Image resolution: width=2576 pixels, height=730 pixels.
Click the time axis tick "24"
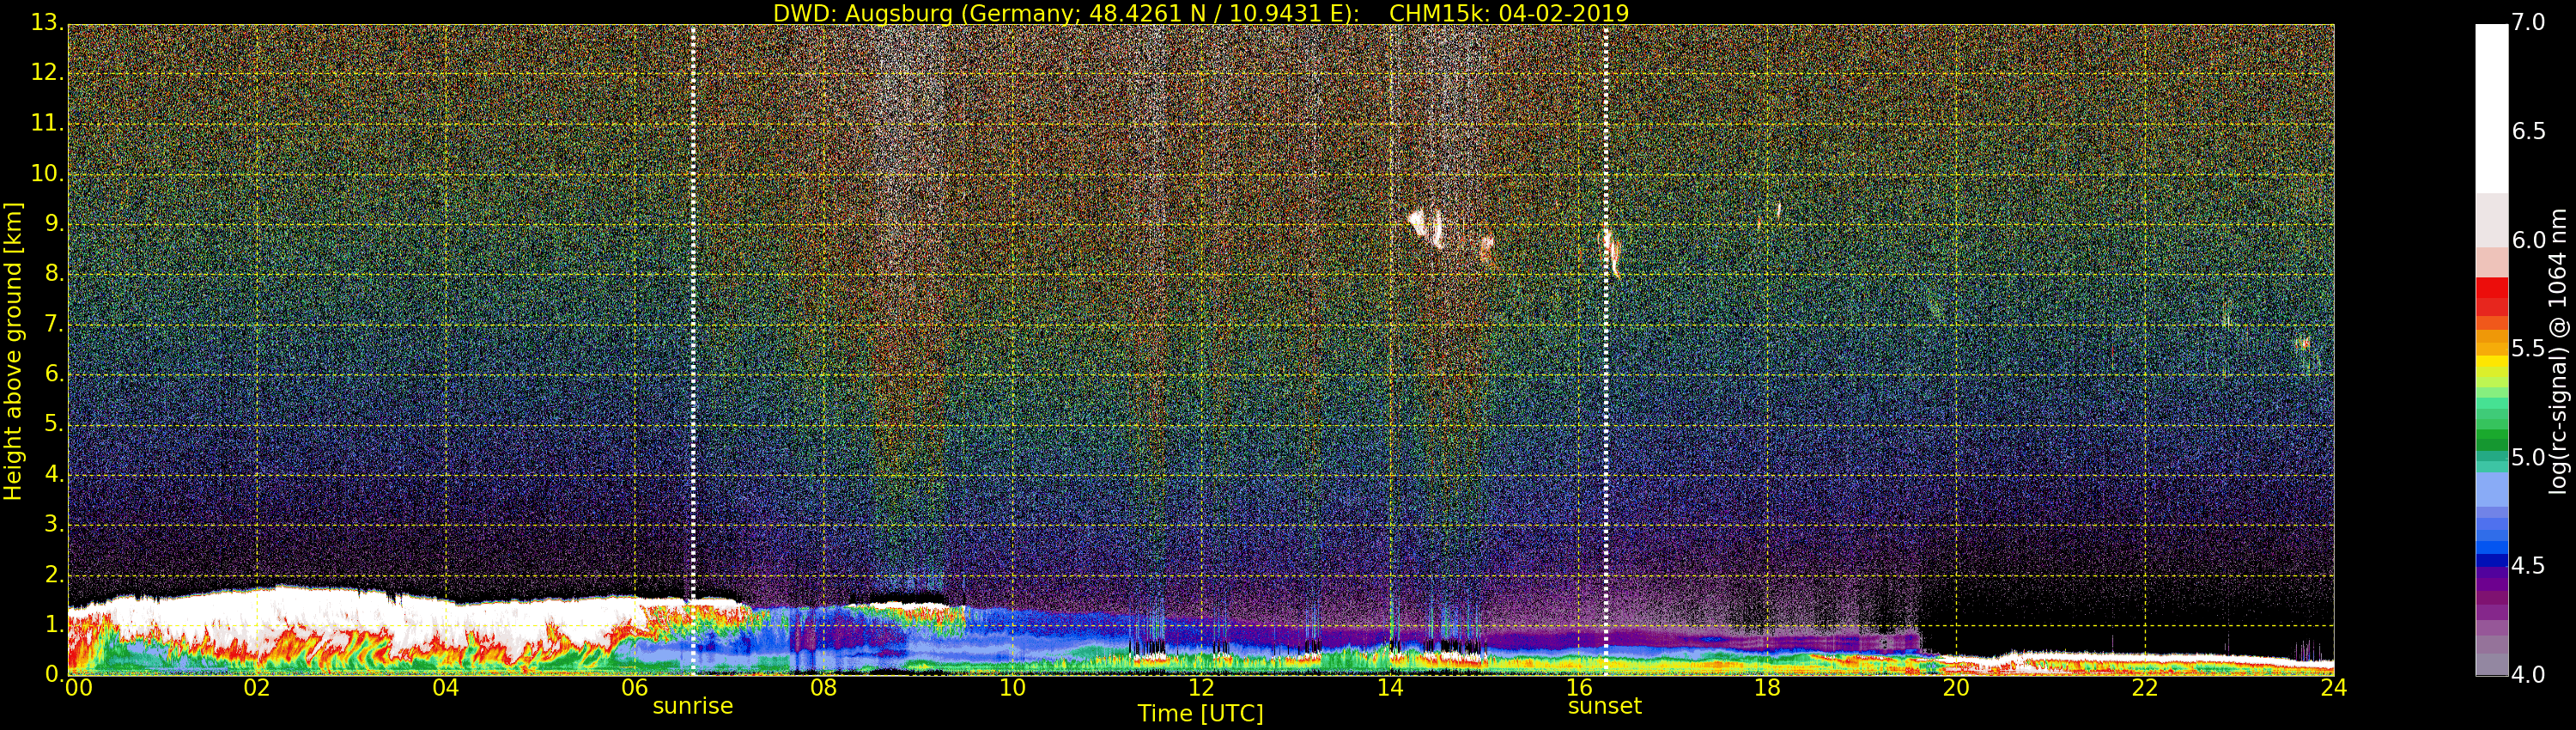pos(2333,688)
